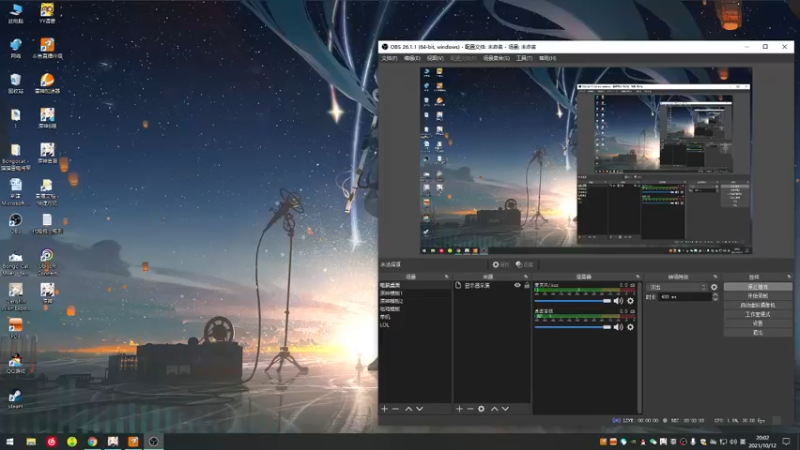Screen dimensions: 800x450
Task: Mute the Mic/Aux channel speaker icon
Action: [x=618, y=301]
